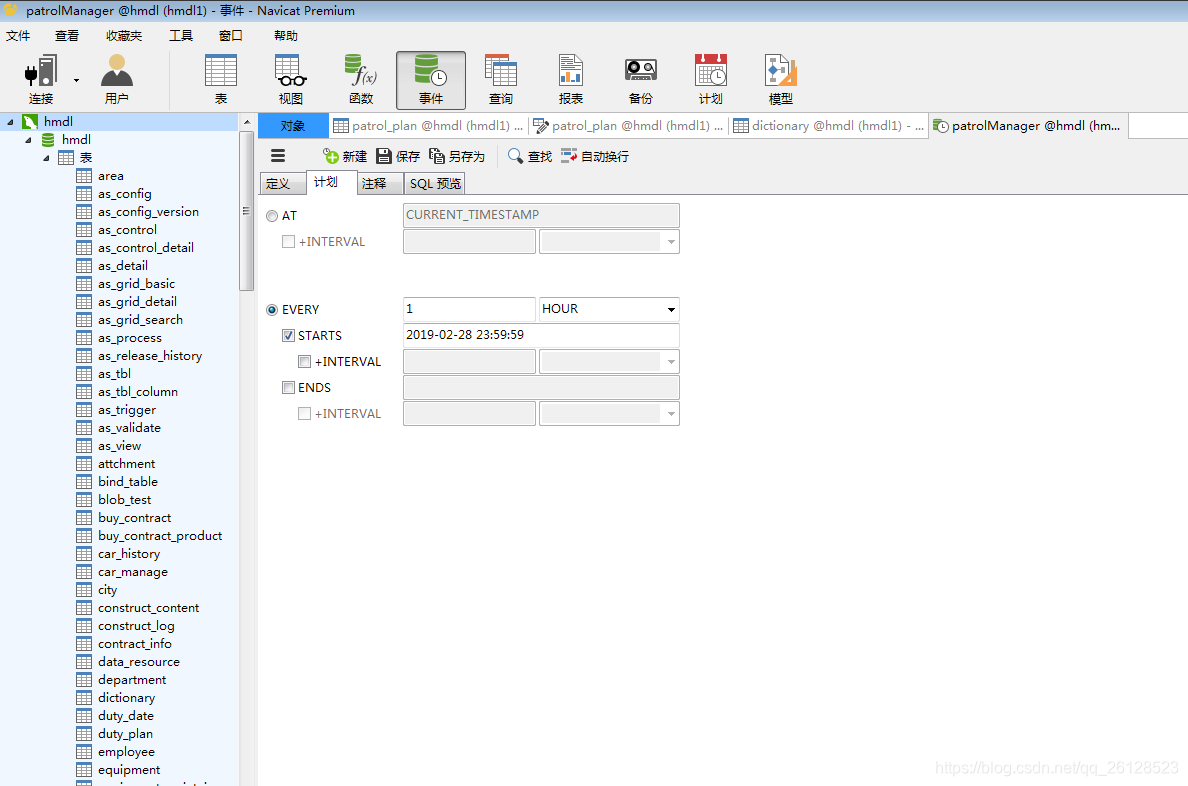Collapse the hmdl database tree node

tap(29, 139)
